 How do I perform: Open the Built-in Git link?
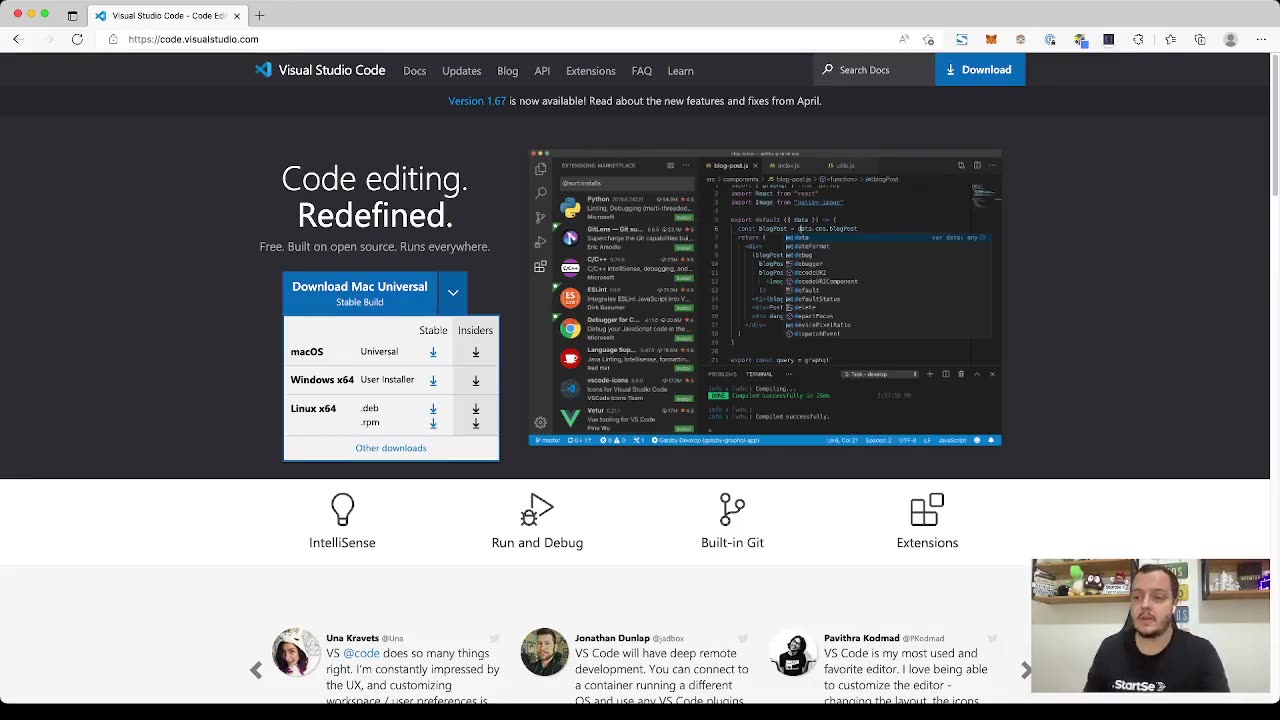point(732,543)
